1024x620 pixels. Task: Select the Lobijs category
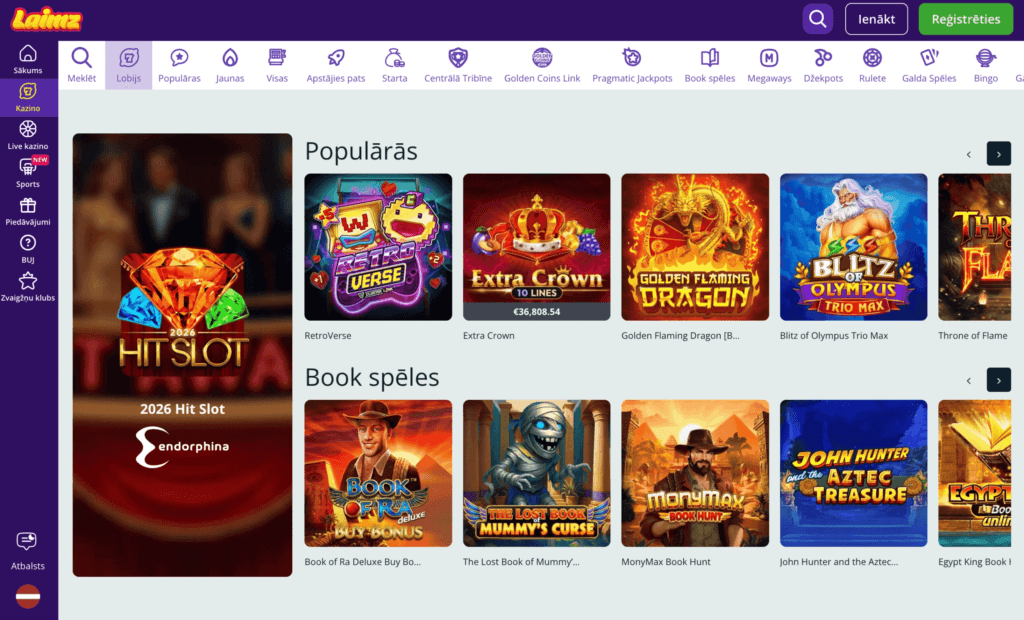tap(129, 65)
